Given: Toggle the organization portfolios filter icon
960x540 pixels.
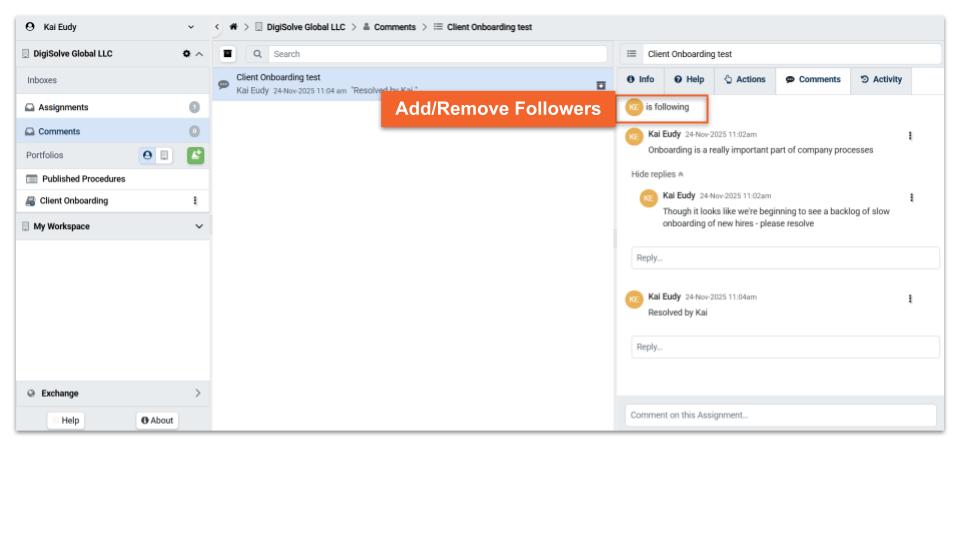Looking at the screenshot, I should coord(166,156).
